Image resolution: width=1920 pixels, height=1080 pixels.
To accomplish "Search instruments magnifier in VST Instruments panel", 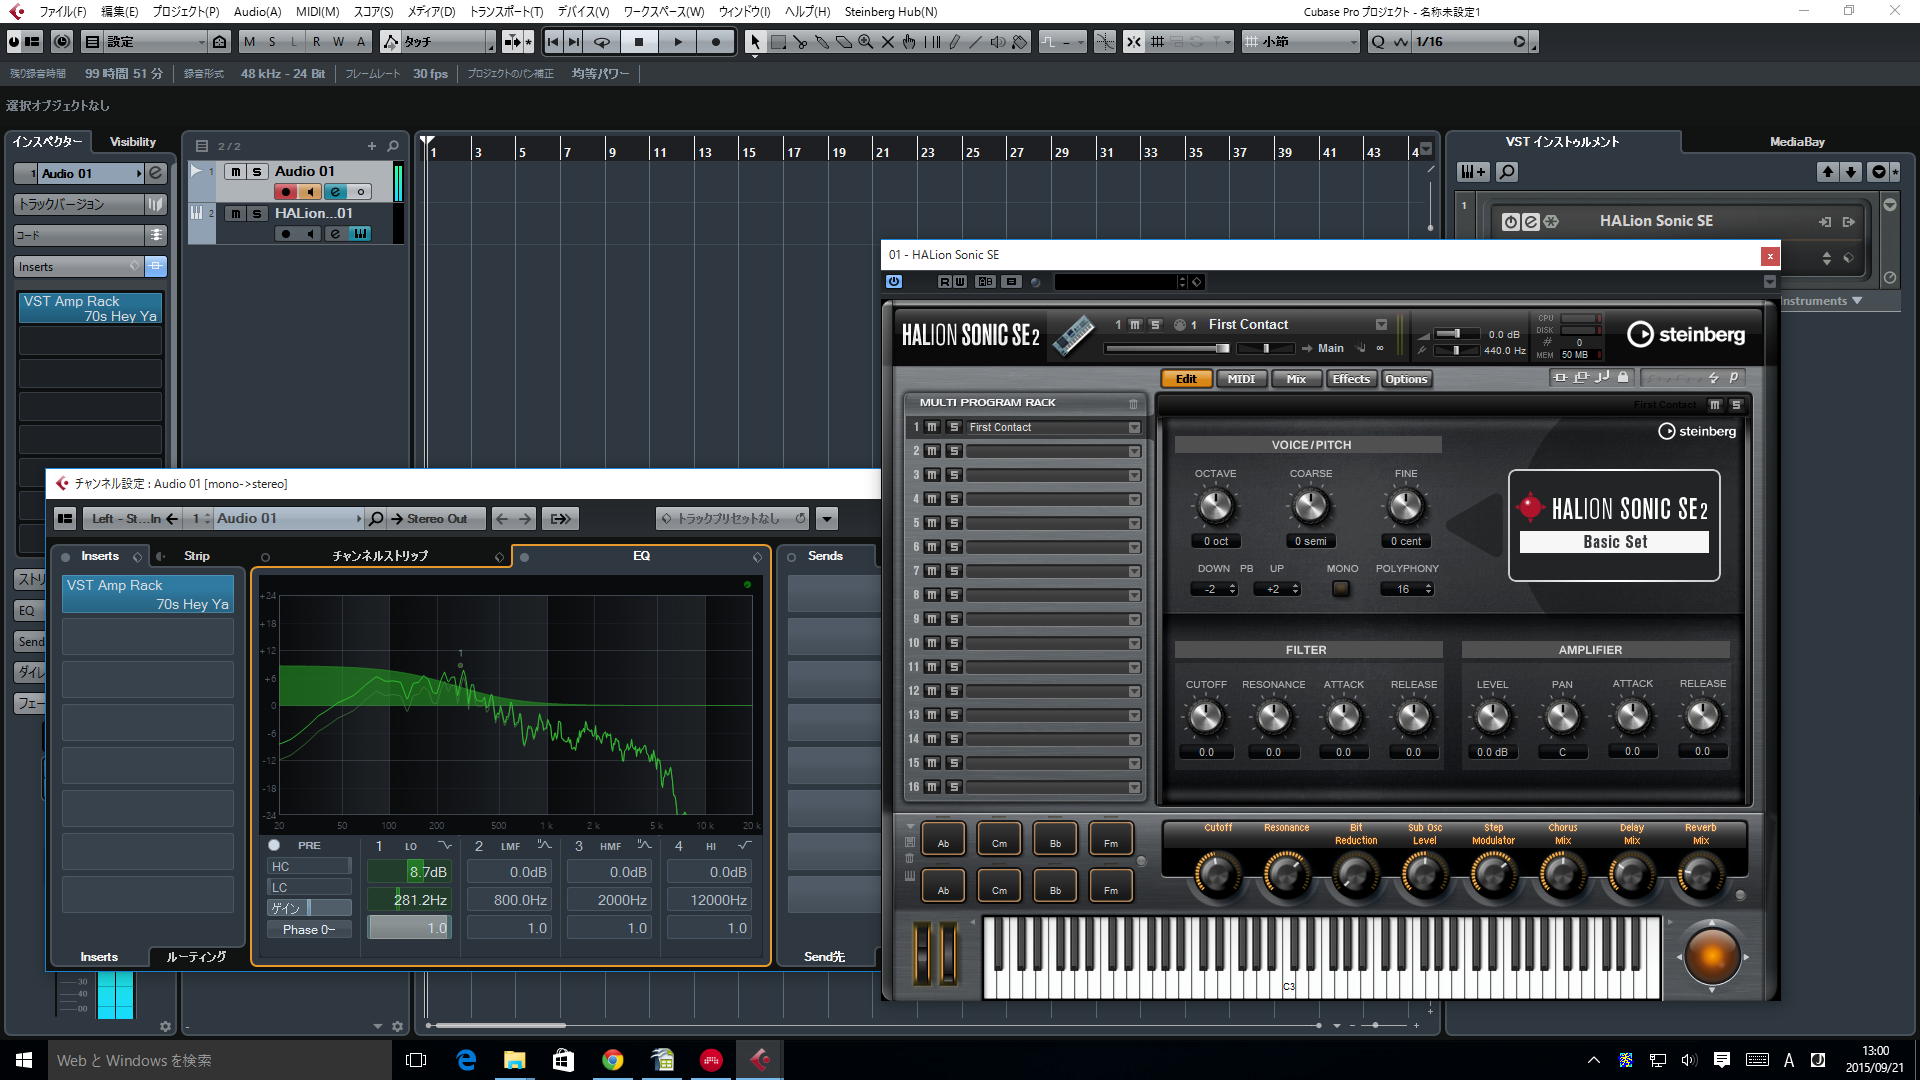I will (1507, 172).
